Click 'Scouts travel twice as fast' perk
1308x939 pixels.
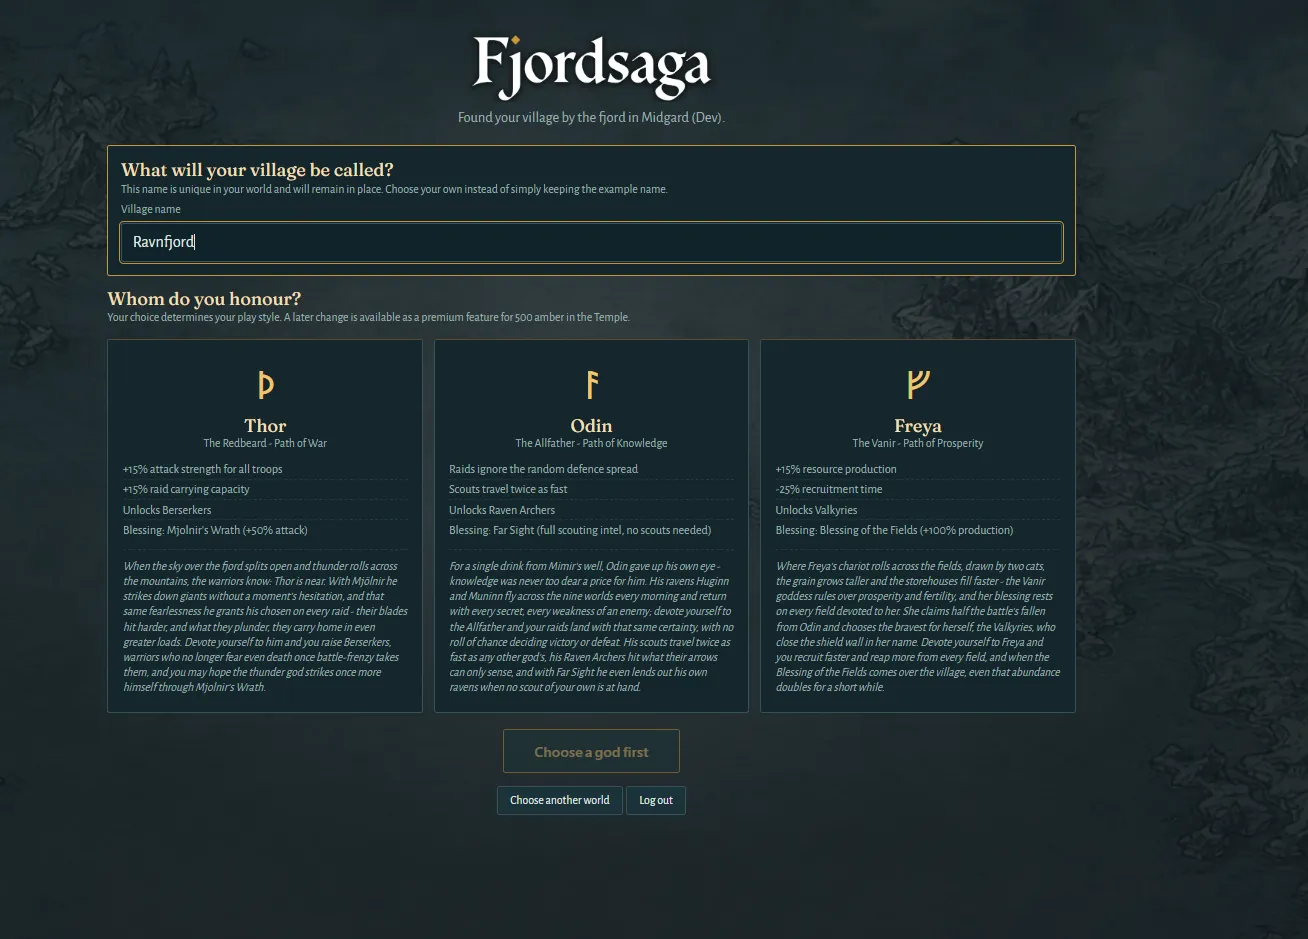[508, 489]
